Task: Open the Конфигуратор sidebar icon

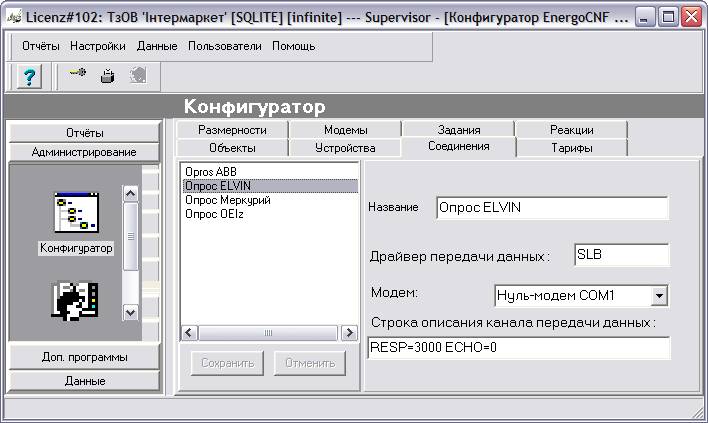Action: [x=76, y=213]
